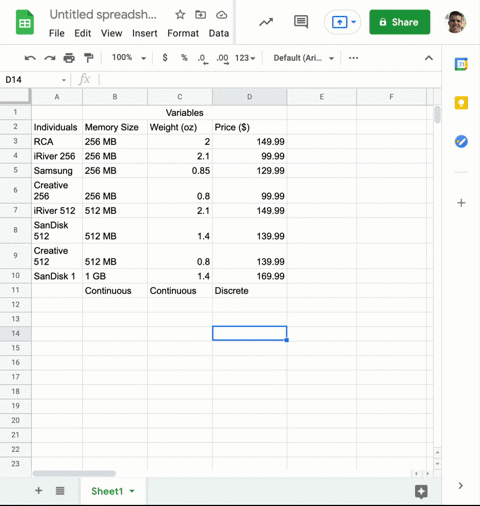Open the Google account avatar
Screen dimensions: 480x506
coord(456,22)
